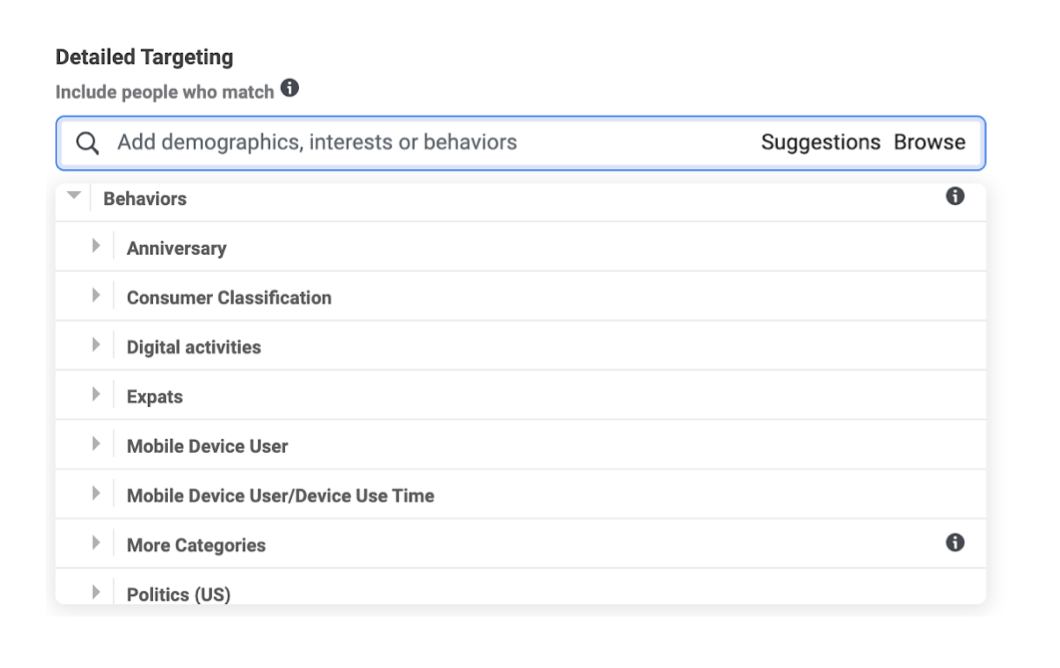Select the Politics (US) label

coord(178,594)
